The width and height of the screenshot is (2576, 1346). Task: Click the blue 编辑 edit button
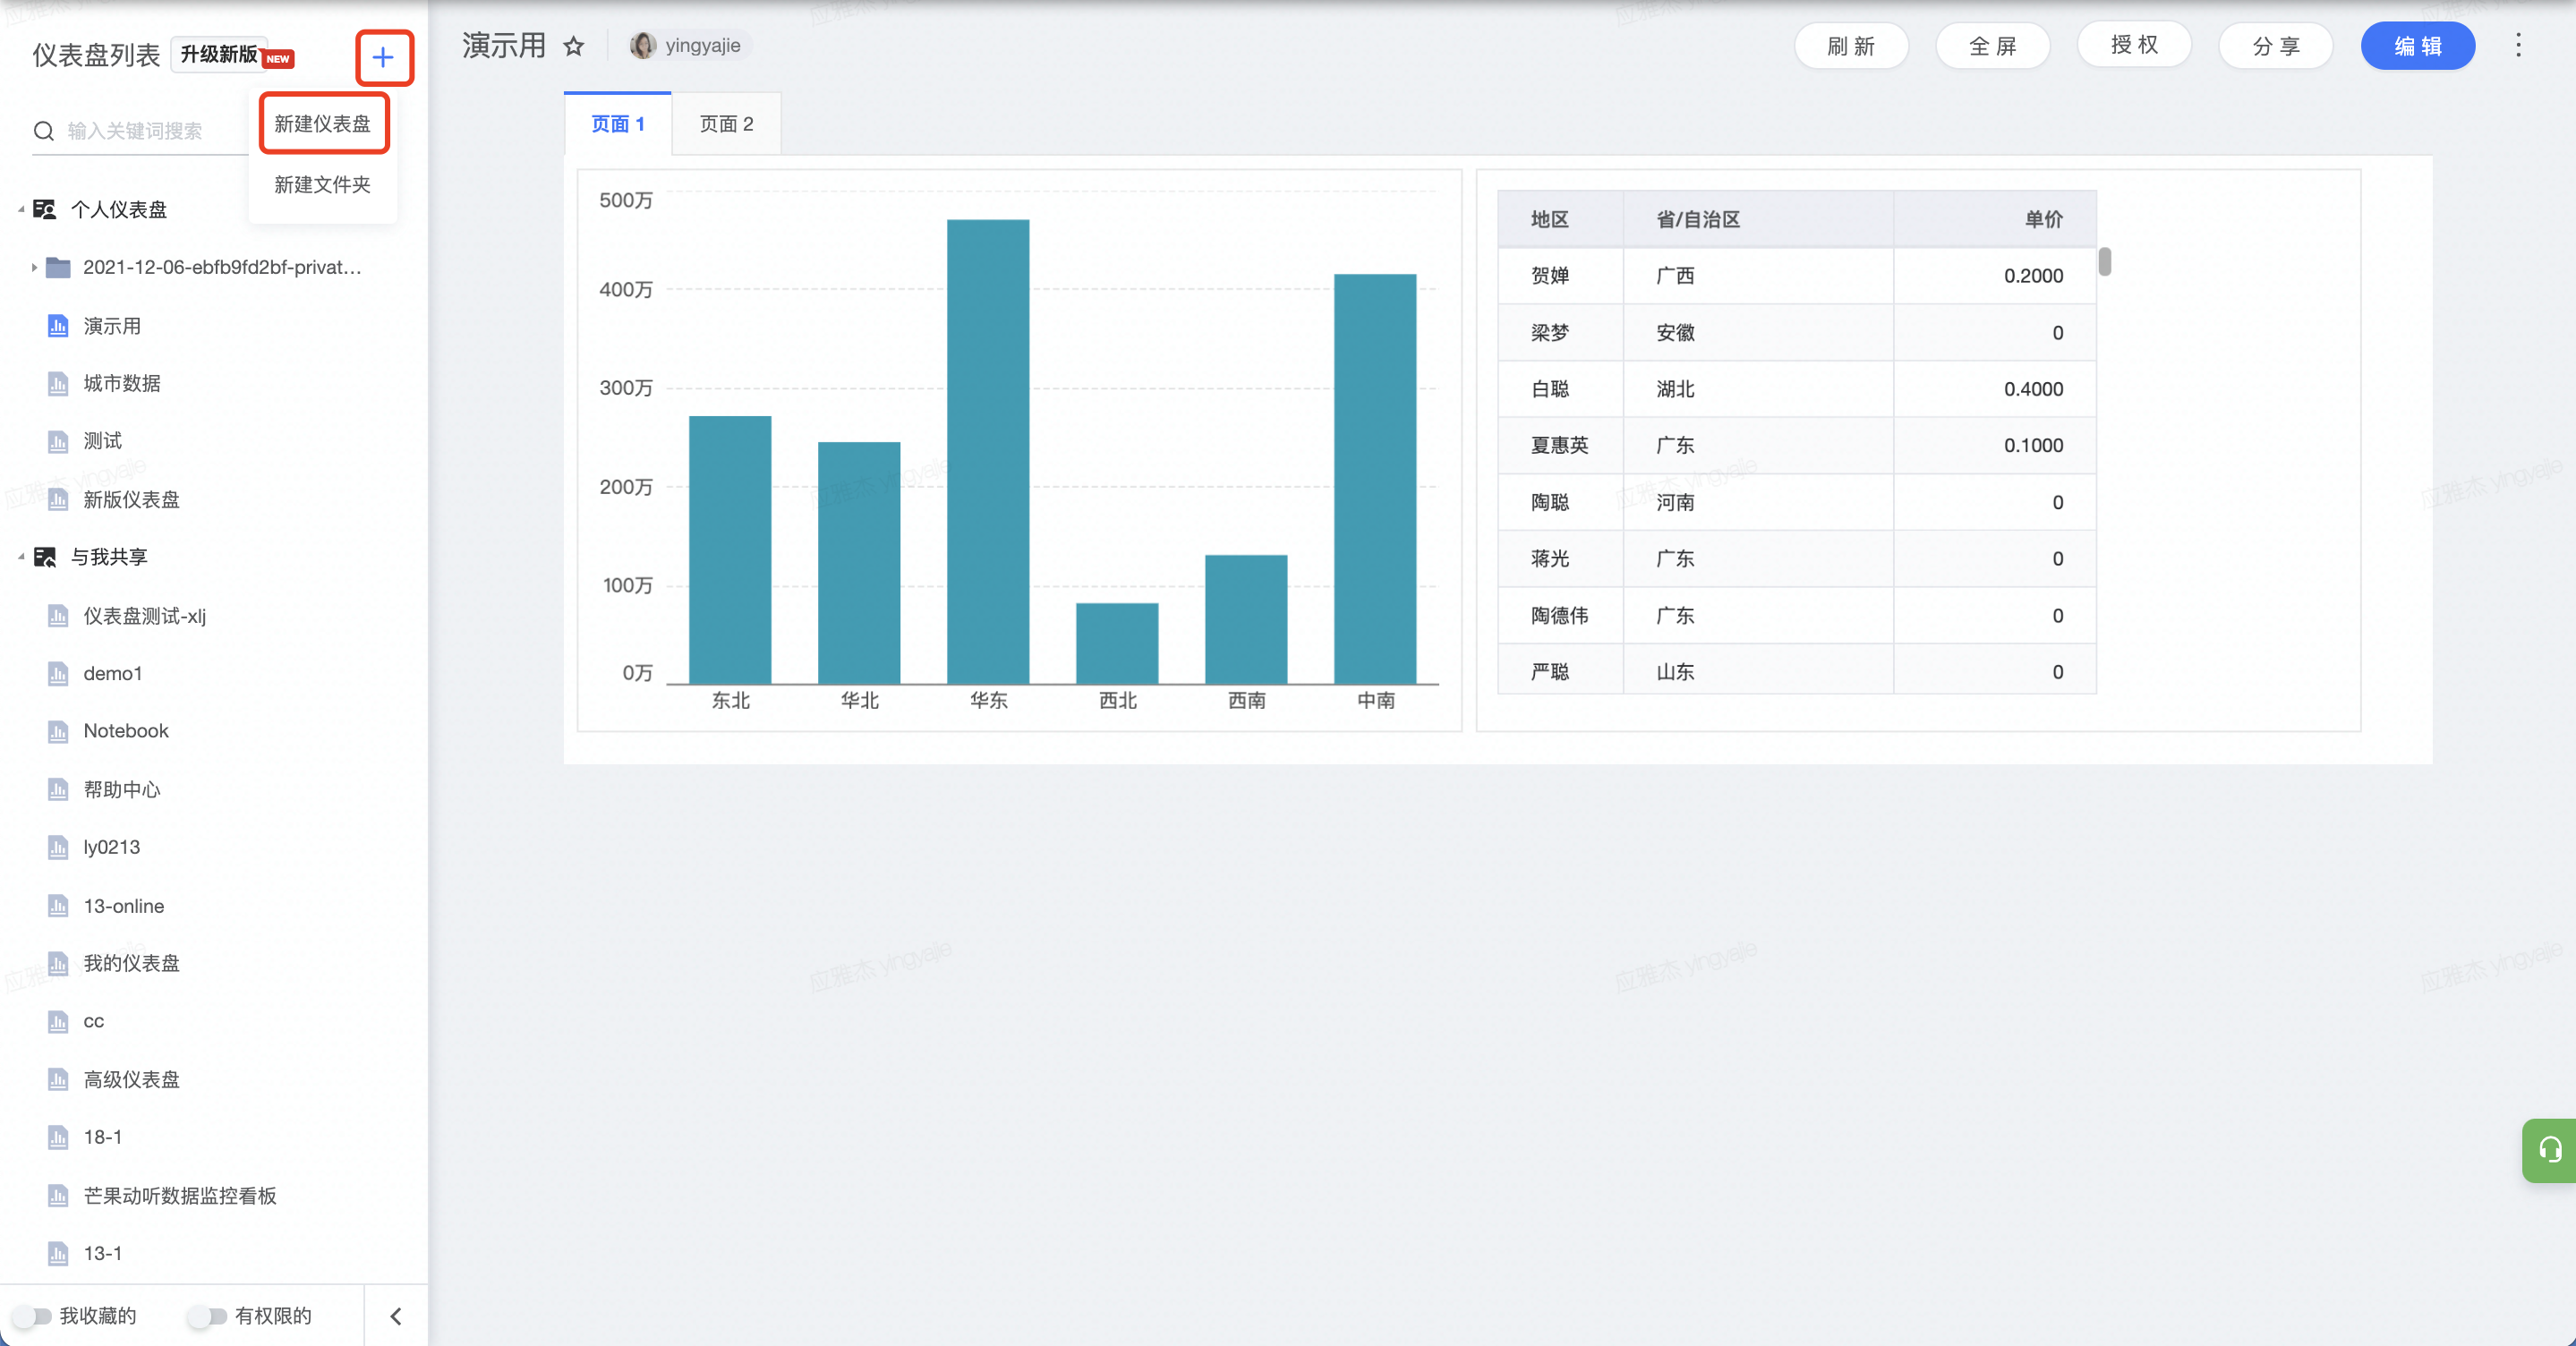(2418, 46)
